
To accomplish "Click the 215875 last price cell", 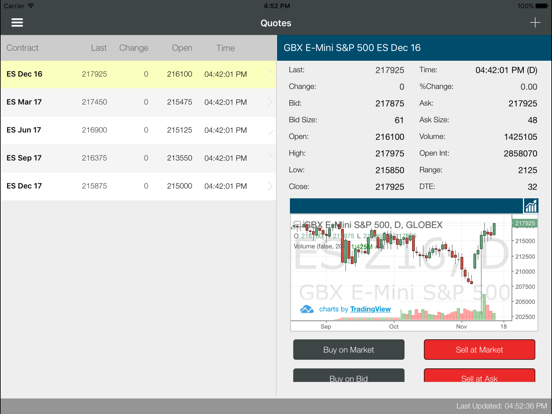I will [94, 186].
